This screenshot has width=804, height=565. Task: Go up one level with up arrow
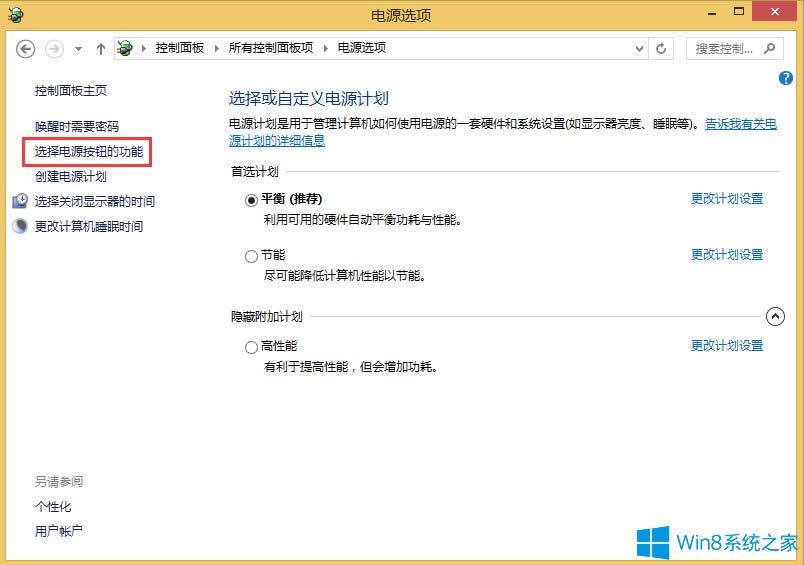click(x=101, y=49)
